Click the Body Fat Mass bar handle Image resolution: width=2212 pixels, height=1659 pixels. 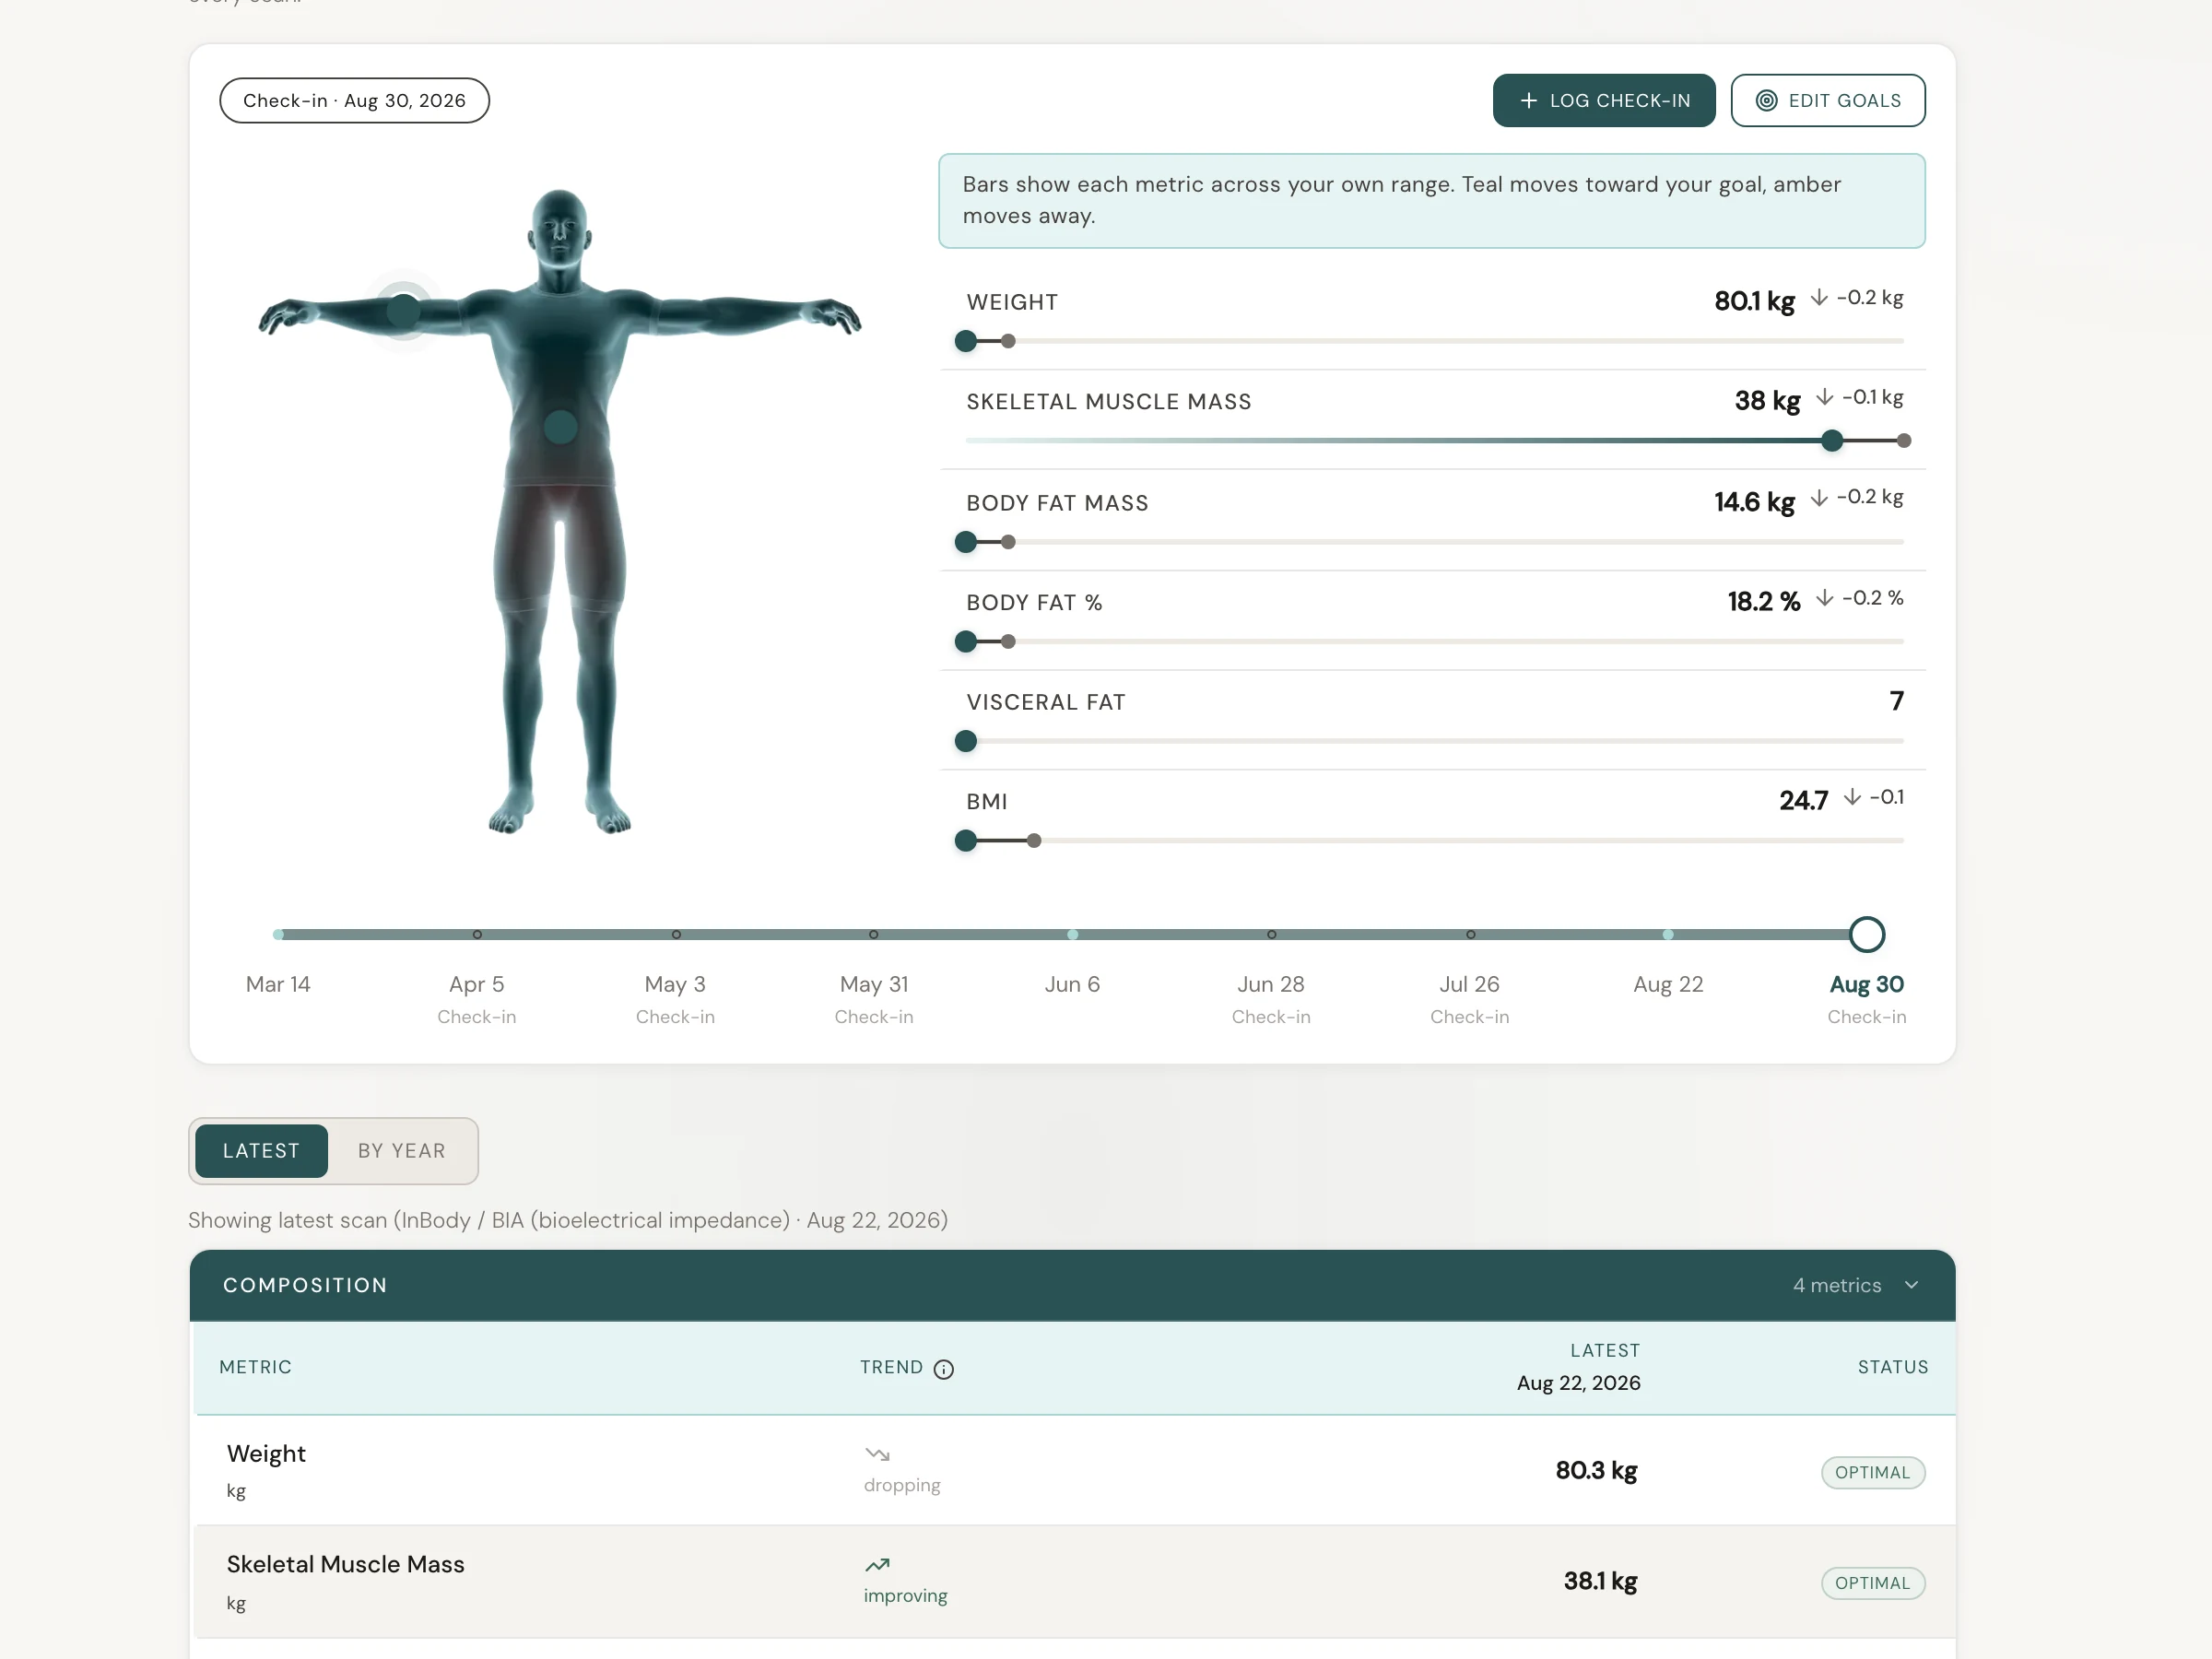coord(965,542)
